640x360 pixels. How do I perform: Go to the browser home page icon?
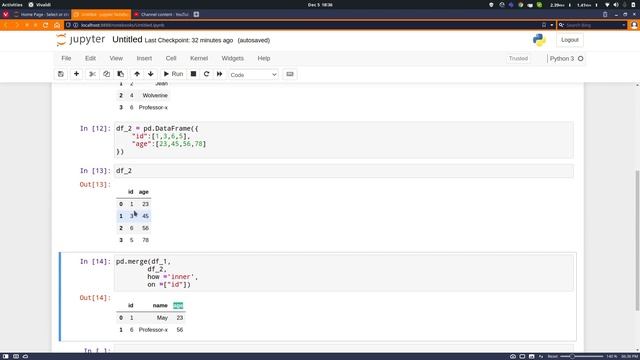(57, 25)
